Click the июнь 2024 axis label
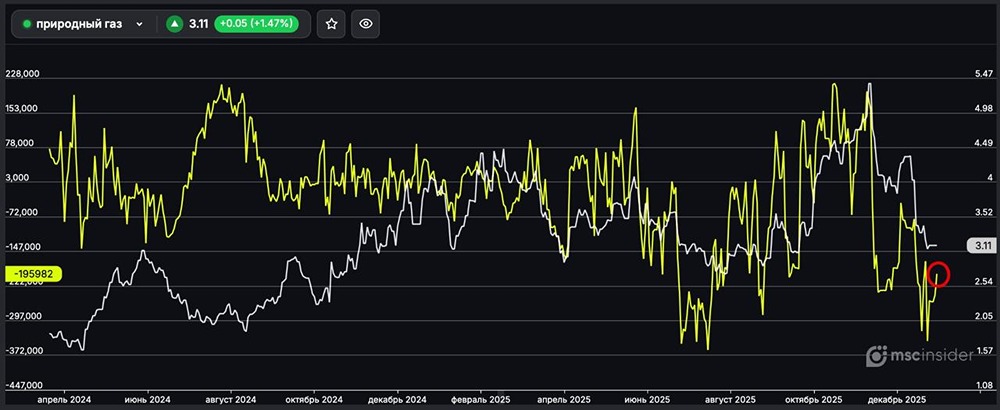Viewport: 1000px width, 410px height. tap(148, 399)
